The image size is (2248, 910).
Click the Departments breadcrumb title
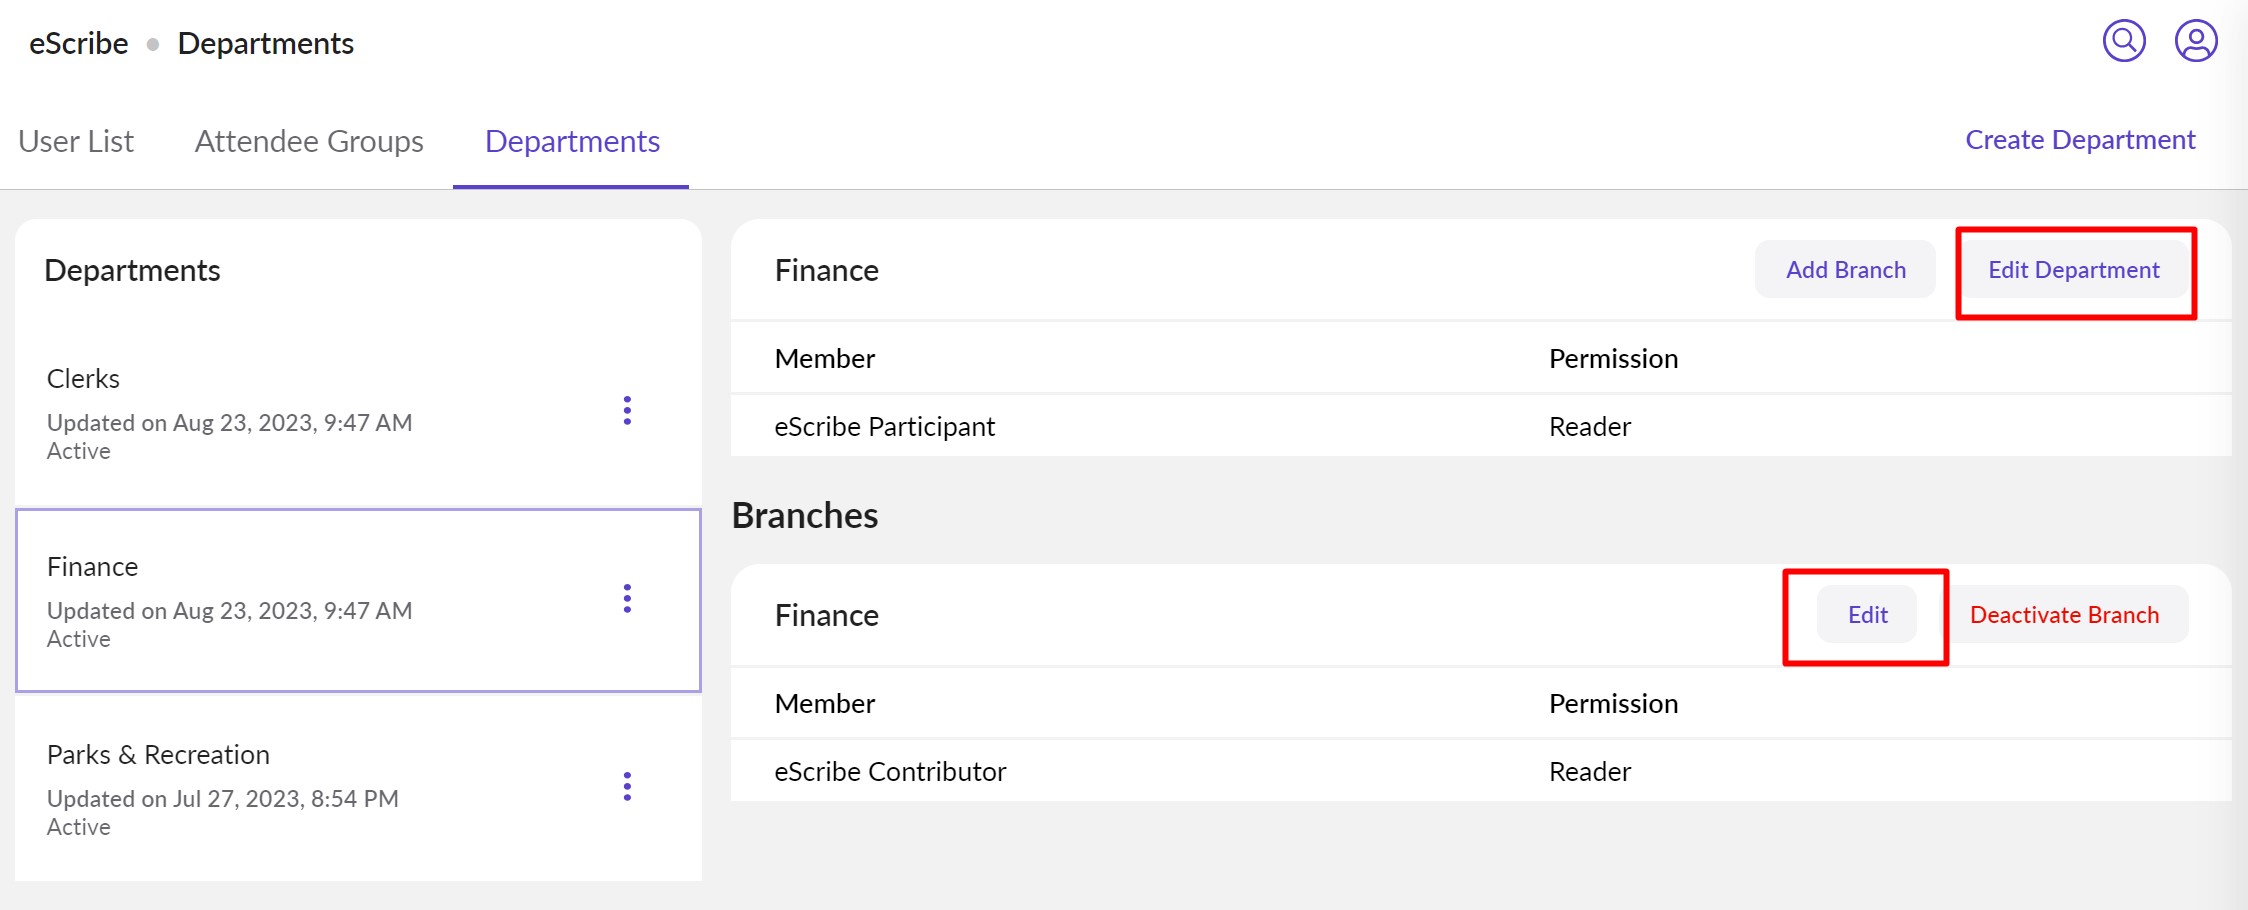tap(266, 43)
